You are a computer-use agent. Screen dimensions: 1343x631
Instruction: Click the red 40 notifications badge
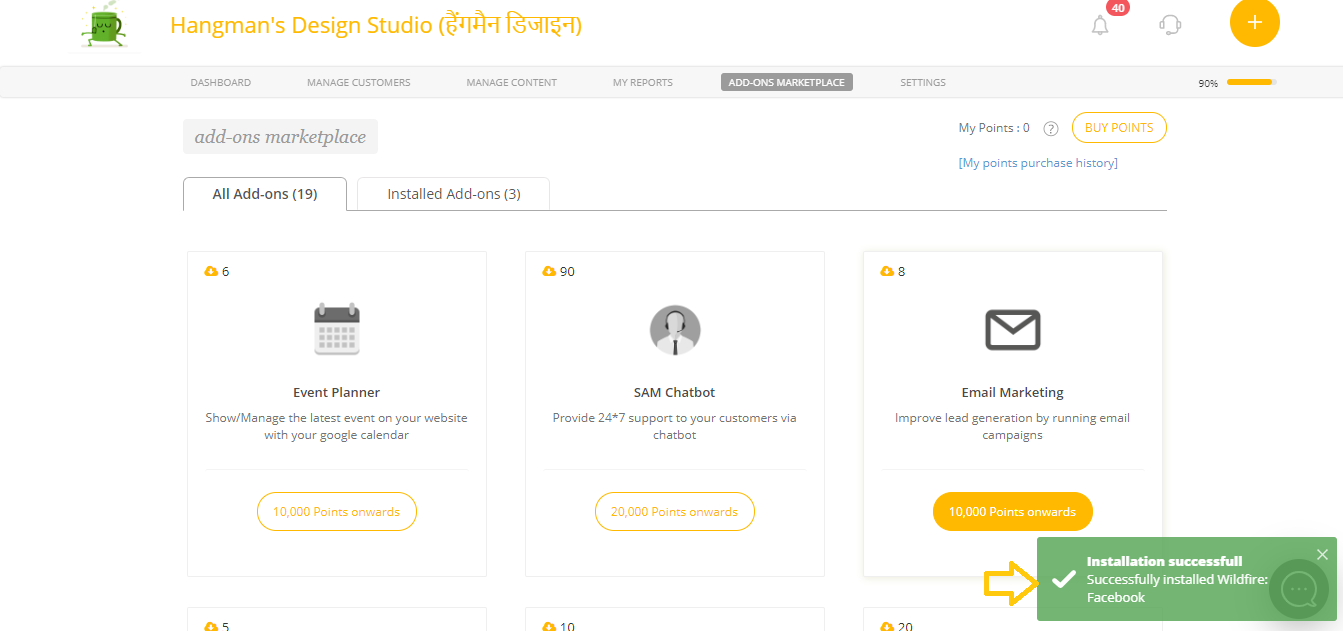click(x=1118, y=8)
